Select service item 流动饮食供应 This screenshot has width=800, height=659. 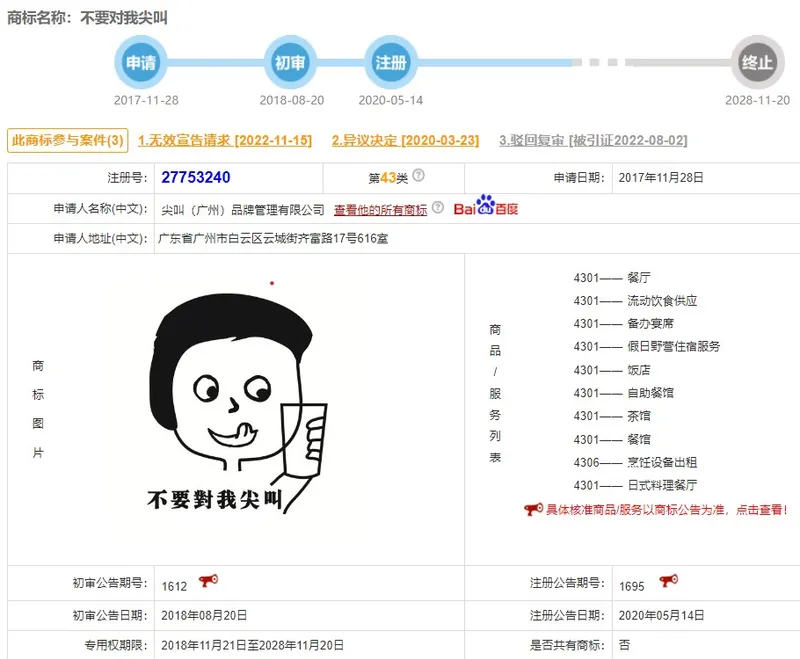click(662, 301)
